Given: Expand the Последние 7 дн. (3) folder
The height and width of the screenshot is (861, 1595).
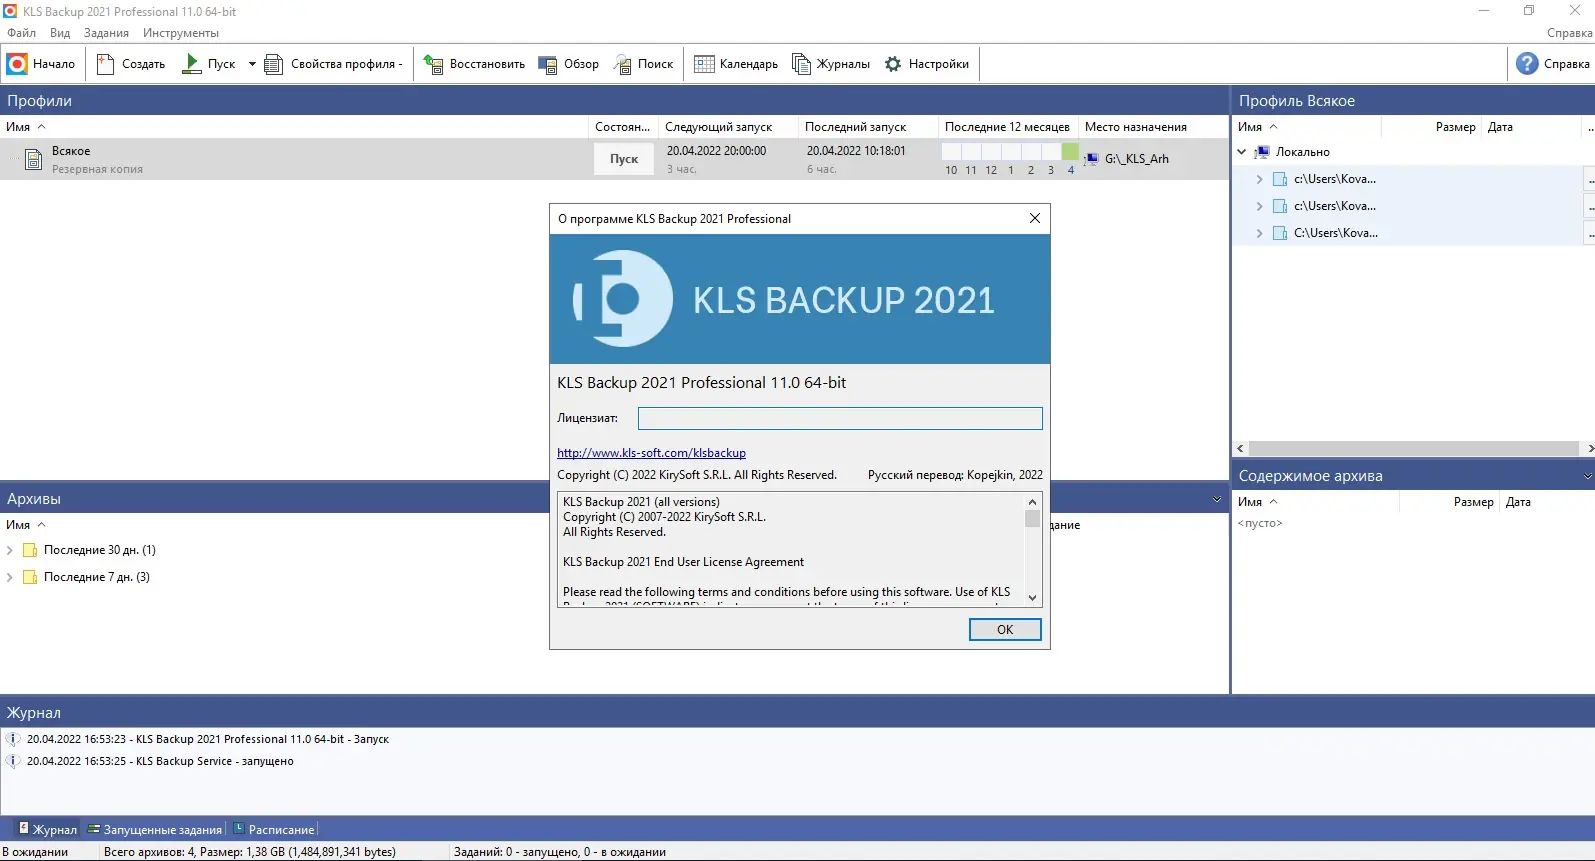Looking at the screenshot, I should (x=9, y=577).
